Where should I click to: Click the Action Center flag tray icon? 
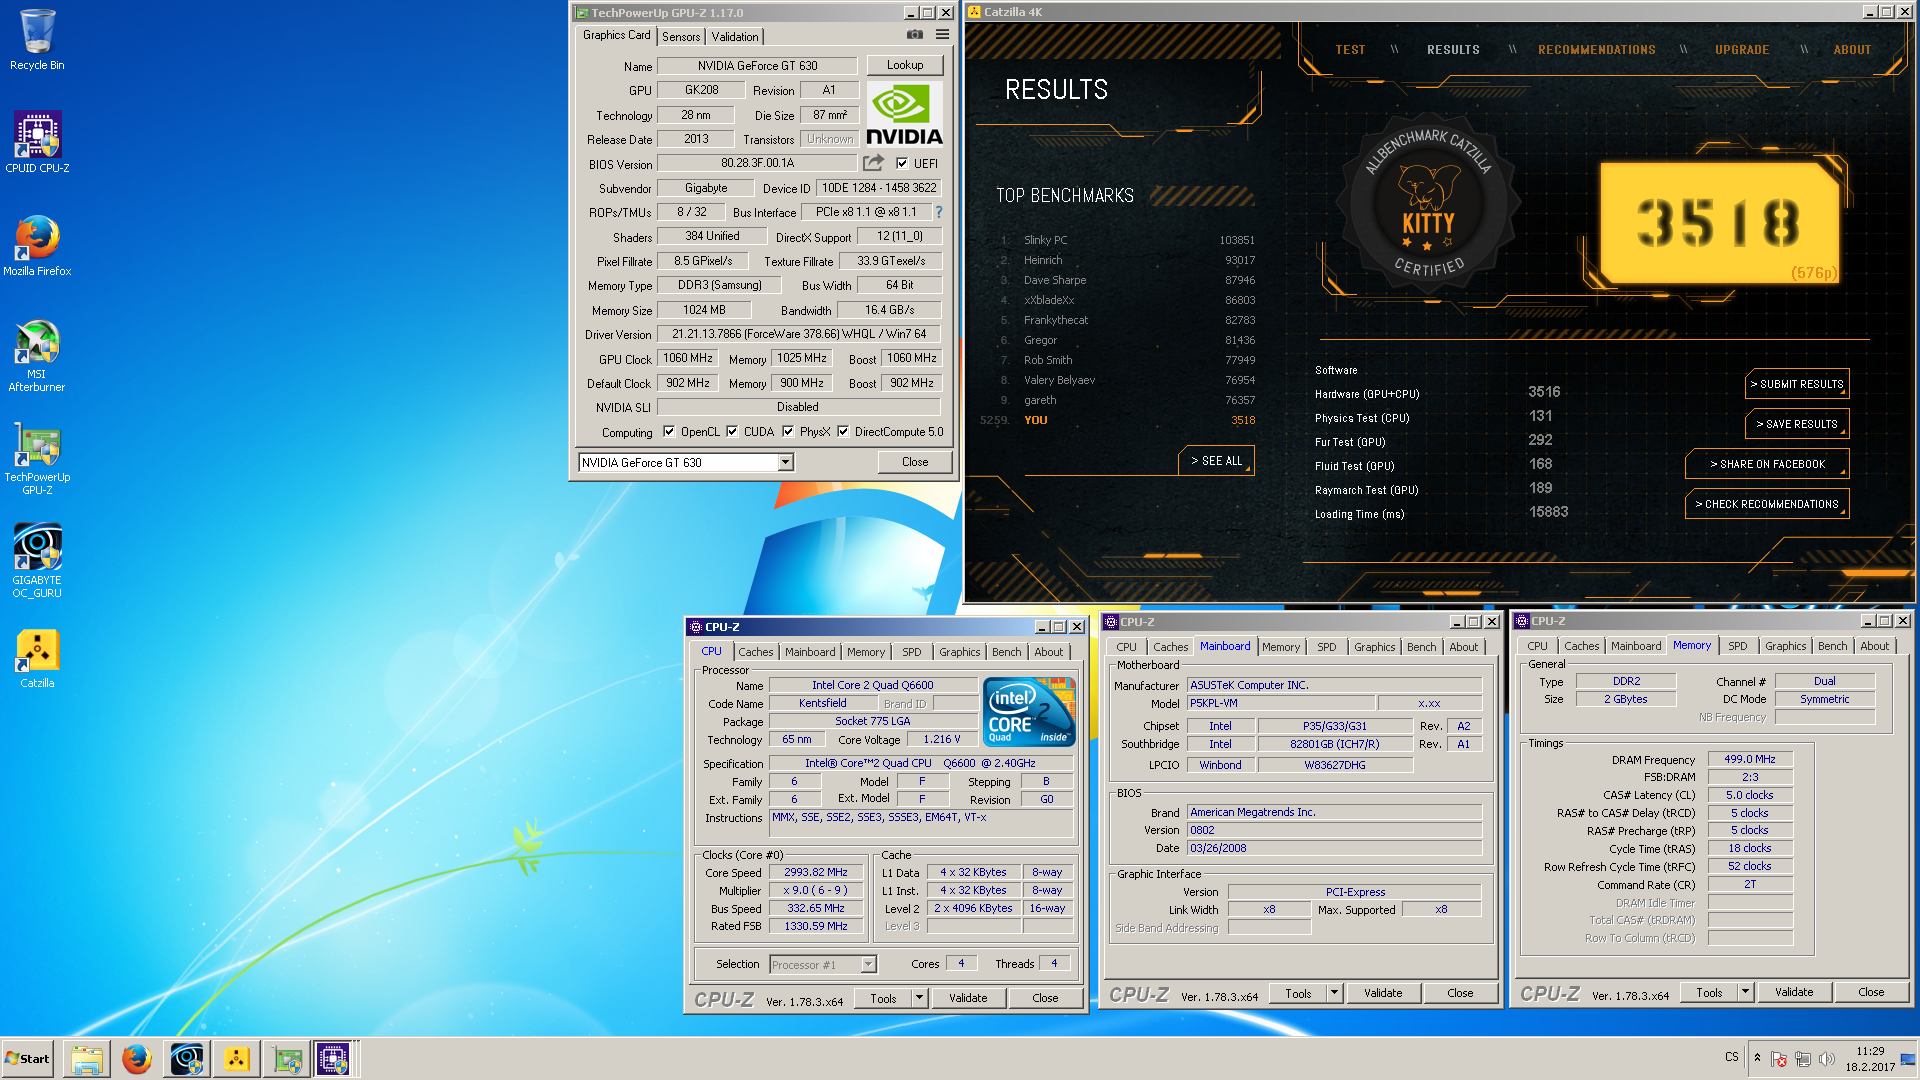[x=1779, y=1059]
